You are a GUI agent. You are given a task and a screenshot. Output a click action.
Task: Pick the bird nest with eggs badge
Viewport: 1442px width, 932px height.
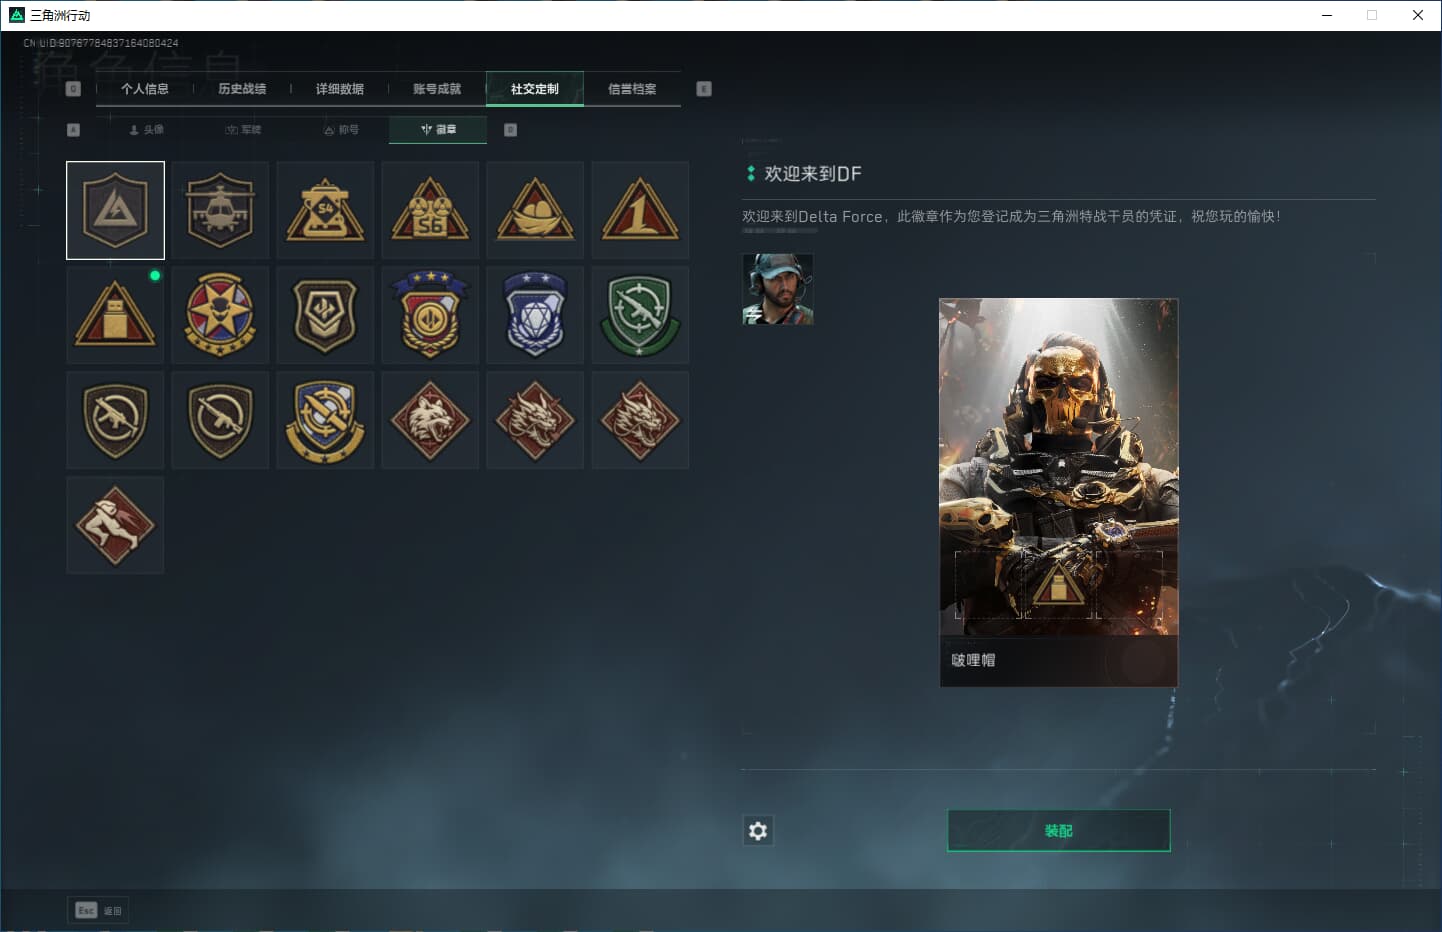coord(535,210)
